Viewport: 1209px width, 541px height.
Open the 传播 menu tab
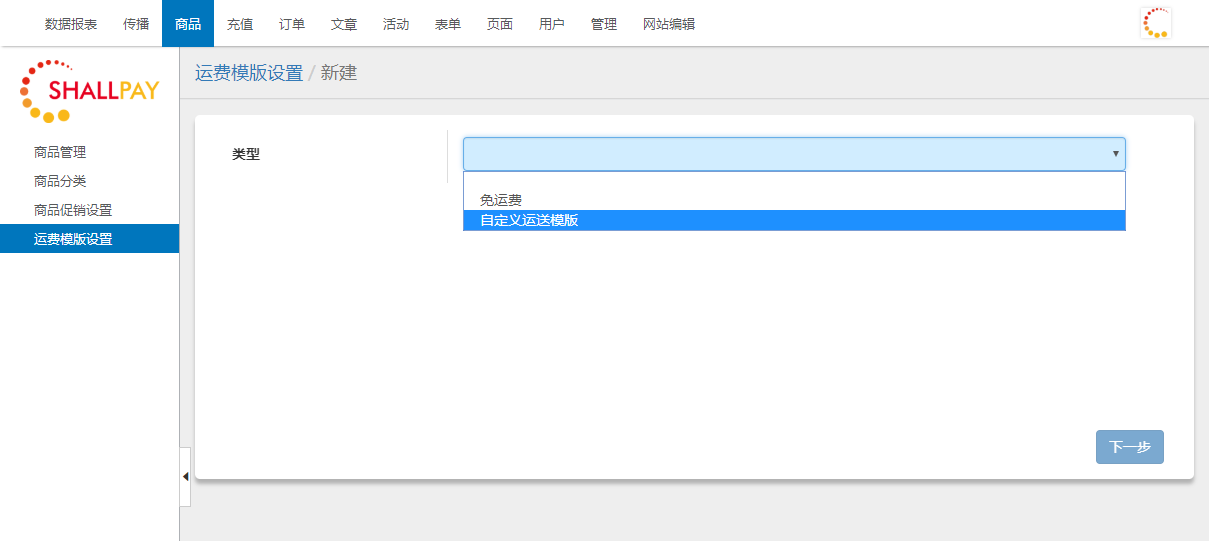pyautogui.click(x=136, y=24)
